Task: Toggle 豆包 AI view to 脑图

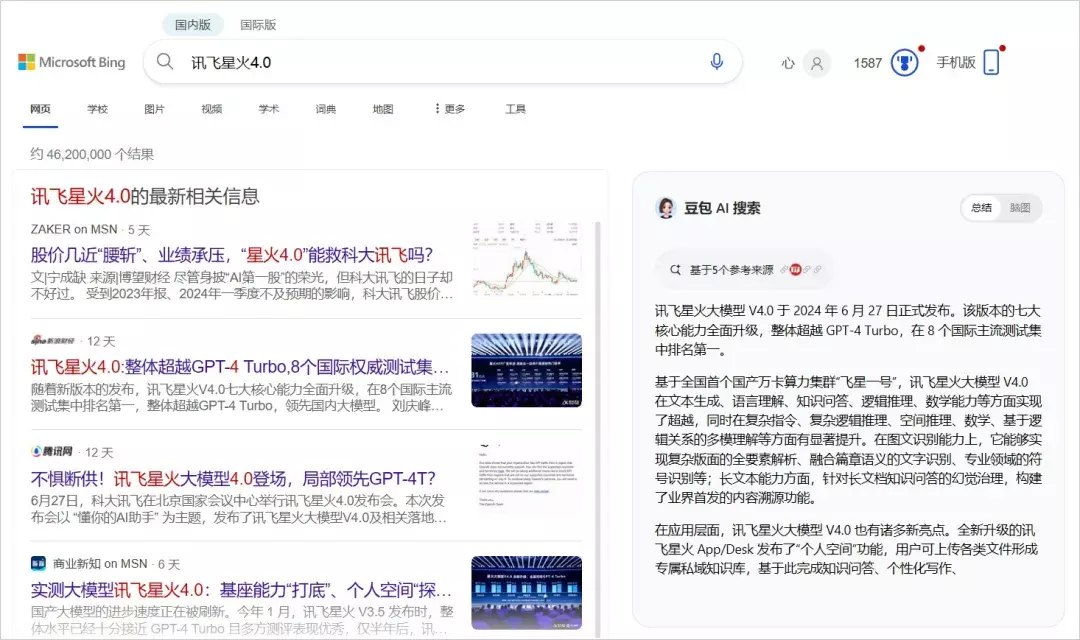Action: click(1019, 208)
